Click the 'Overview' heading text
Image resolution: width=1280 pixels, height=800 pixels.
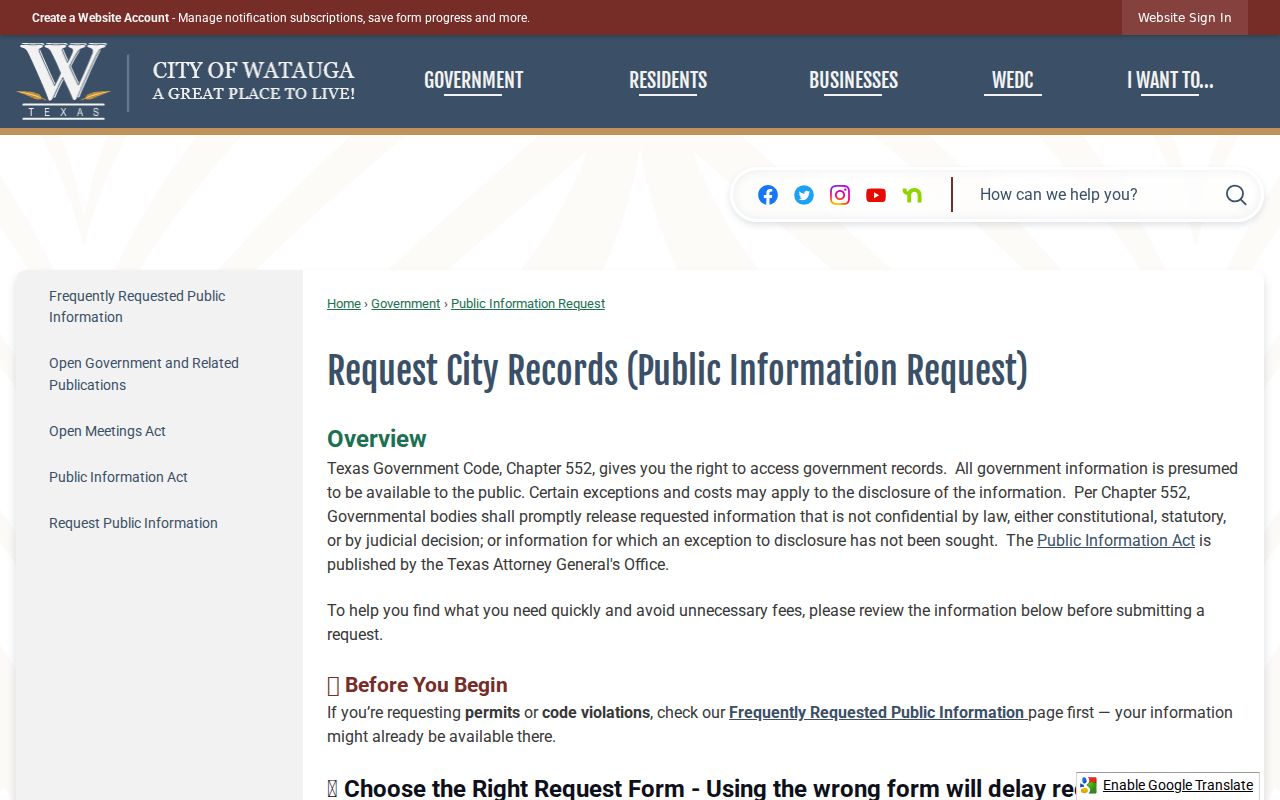[377, 439]
